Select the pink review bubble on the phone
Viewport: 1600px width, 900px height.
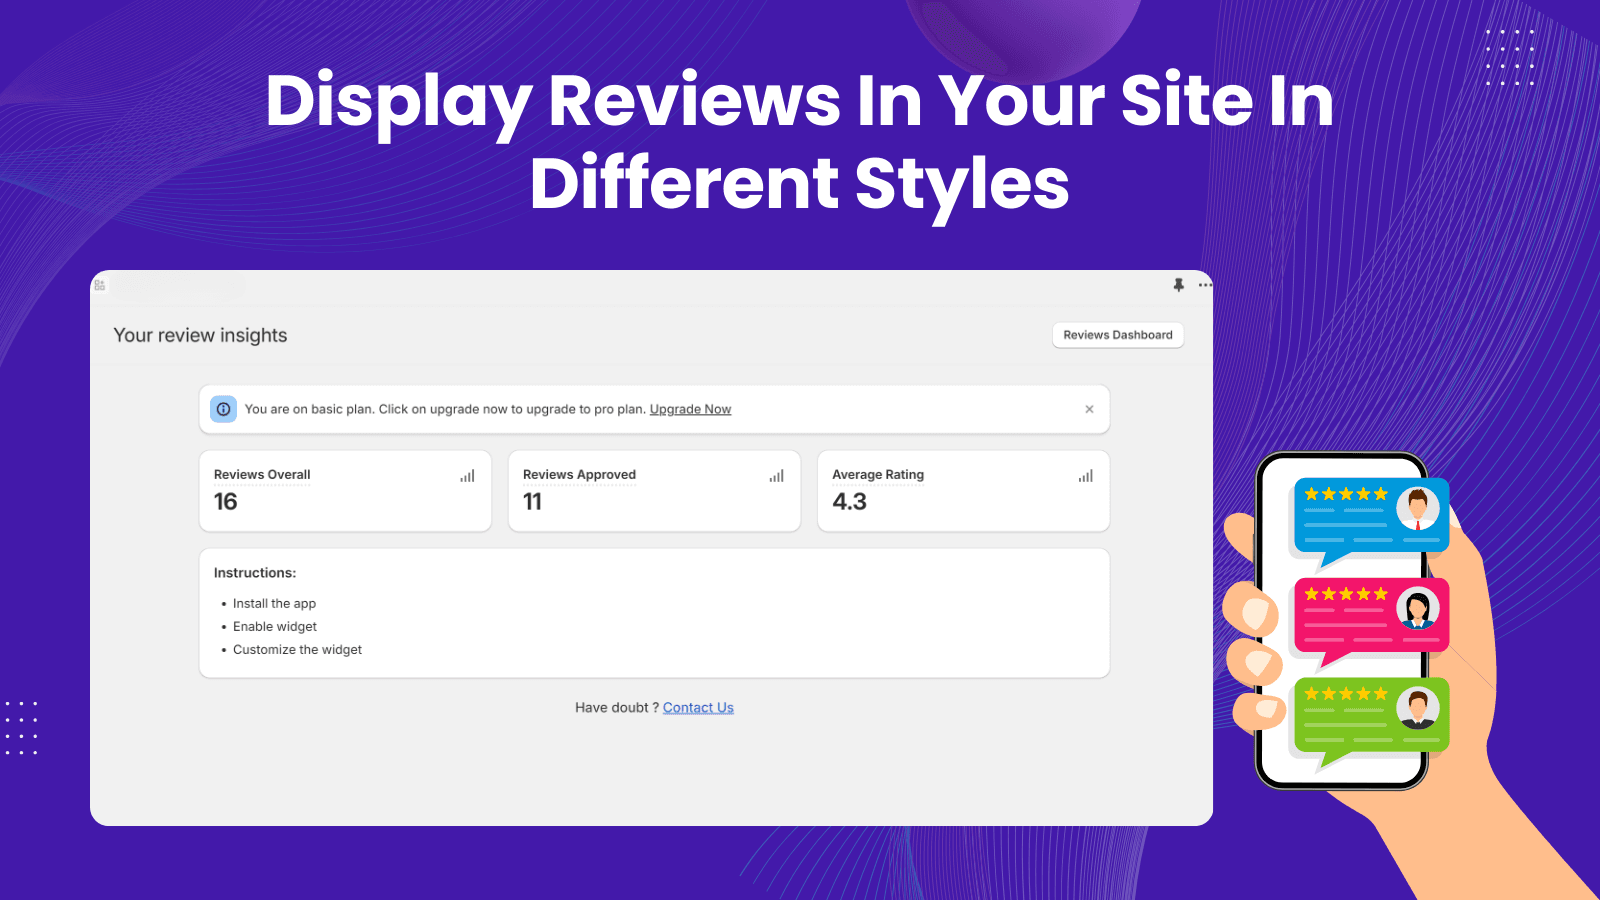click(1370, 615)
